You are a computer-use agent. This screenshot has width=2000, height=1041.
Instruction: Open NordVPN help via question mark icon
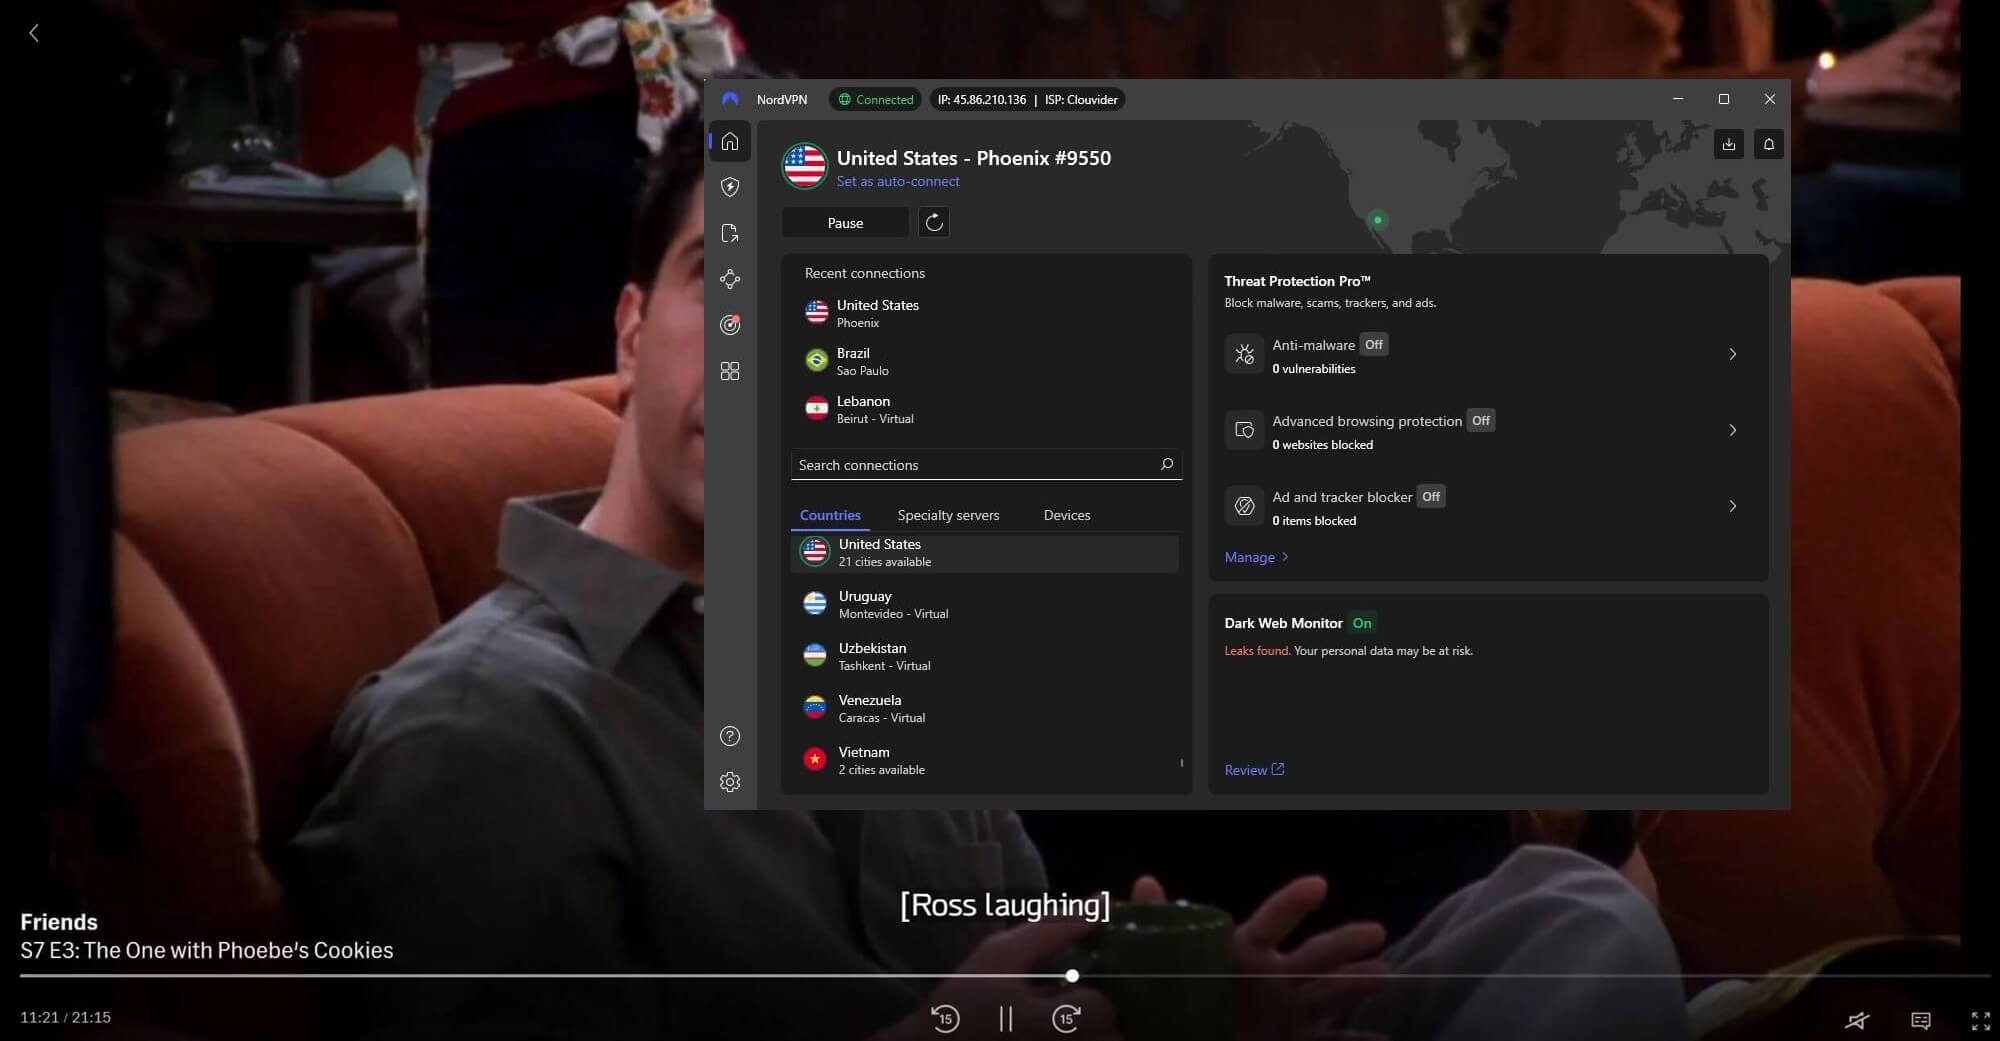coord(730,736)
